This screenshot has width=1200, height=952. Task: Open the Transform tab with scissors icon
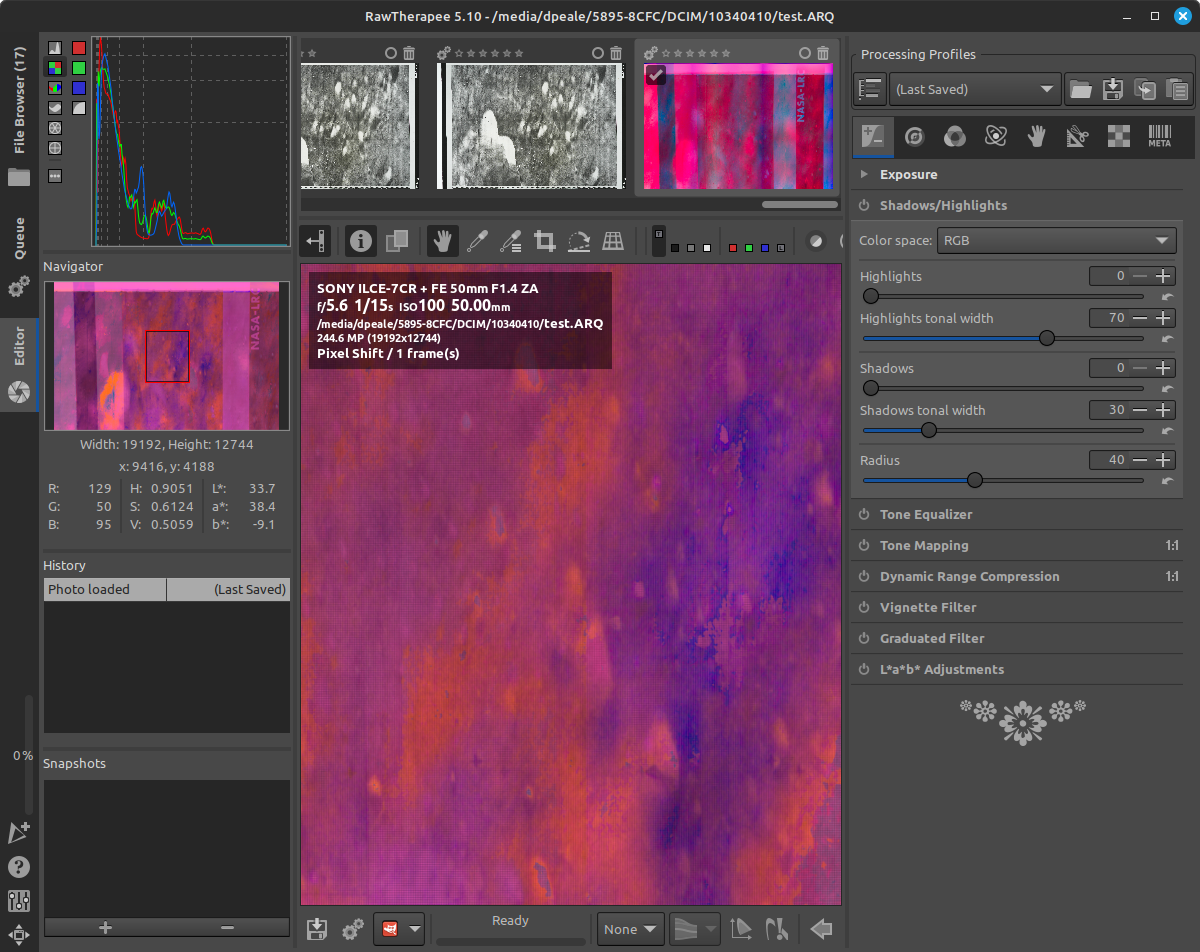1077,136
